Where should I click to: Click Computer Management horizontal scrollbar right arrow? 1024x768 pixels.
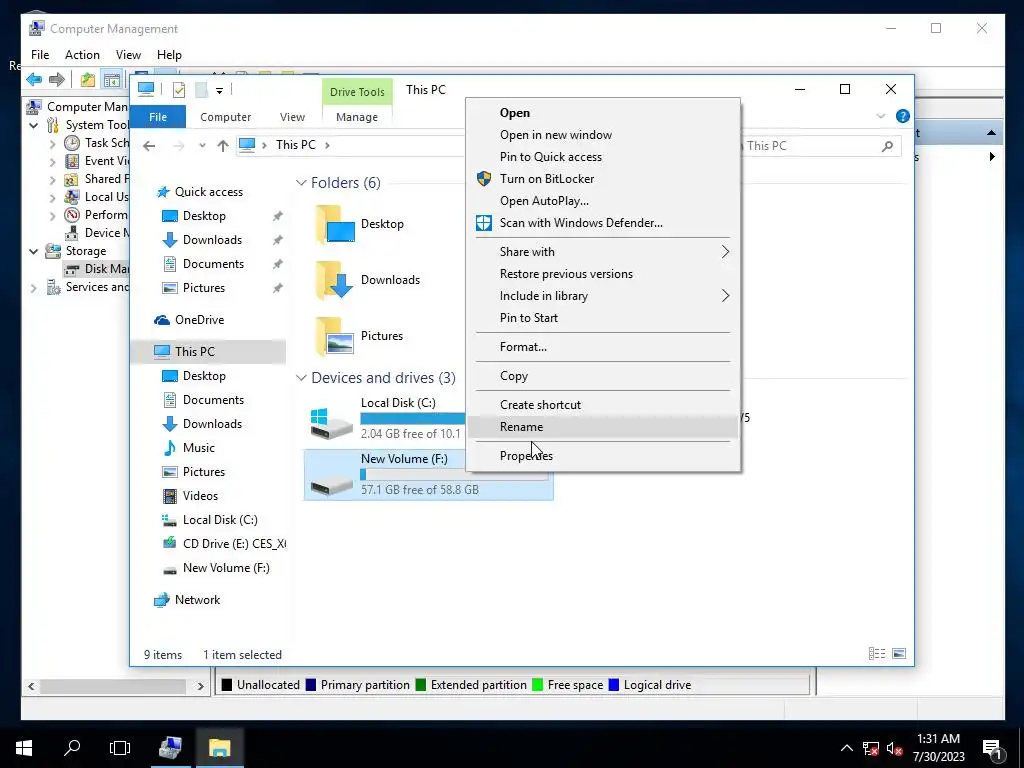pos(200,686)
